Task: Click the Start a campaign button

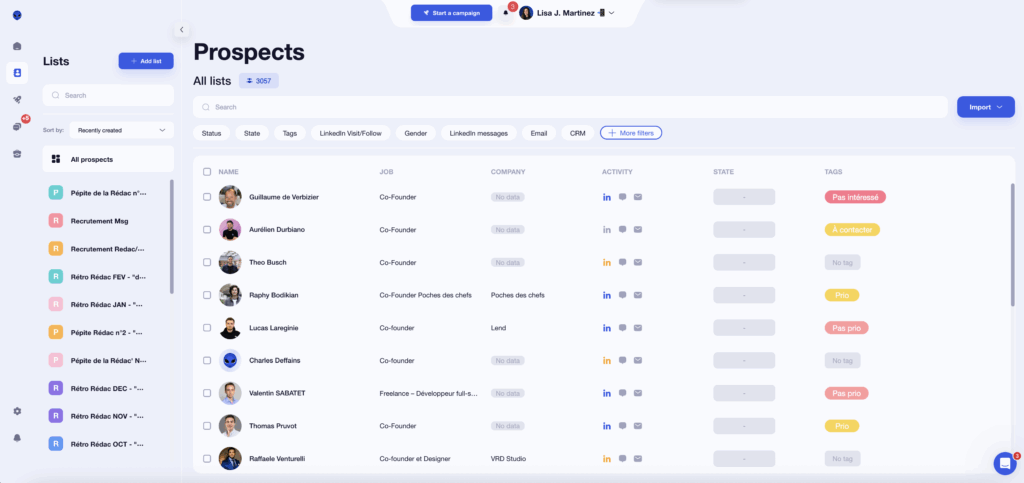Action: click(x=451, y=13)
